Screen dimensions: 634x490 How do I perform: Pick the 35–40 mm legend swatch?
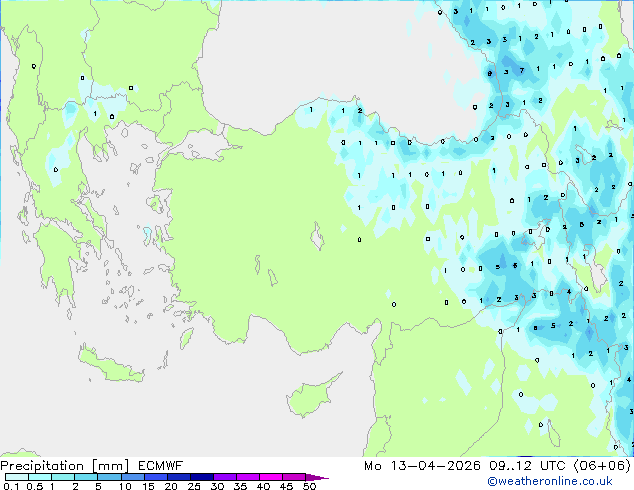click(248, 477)
